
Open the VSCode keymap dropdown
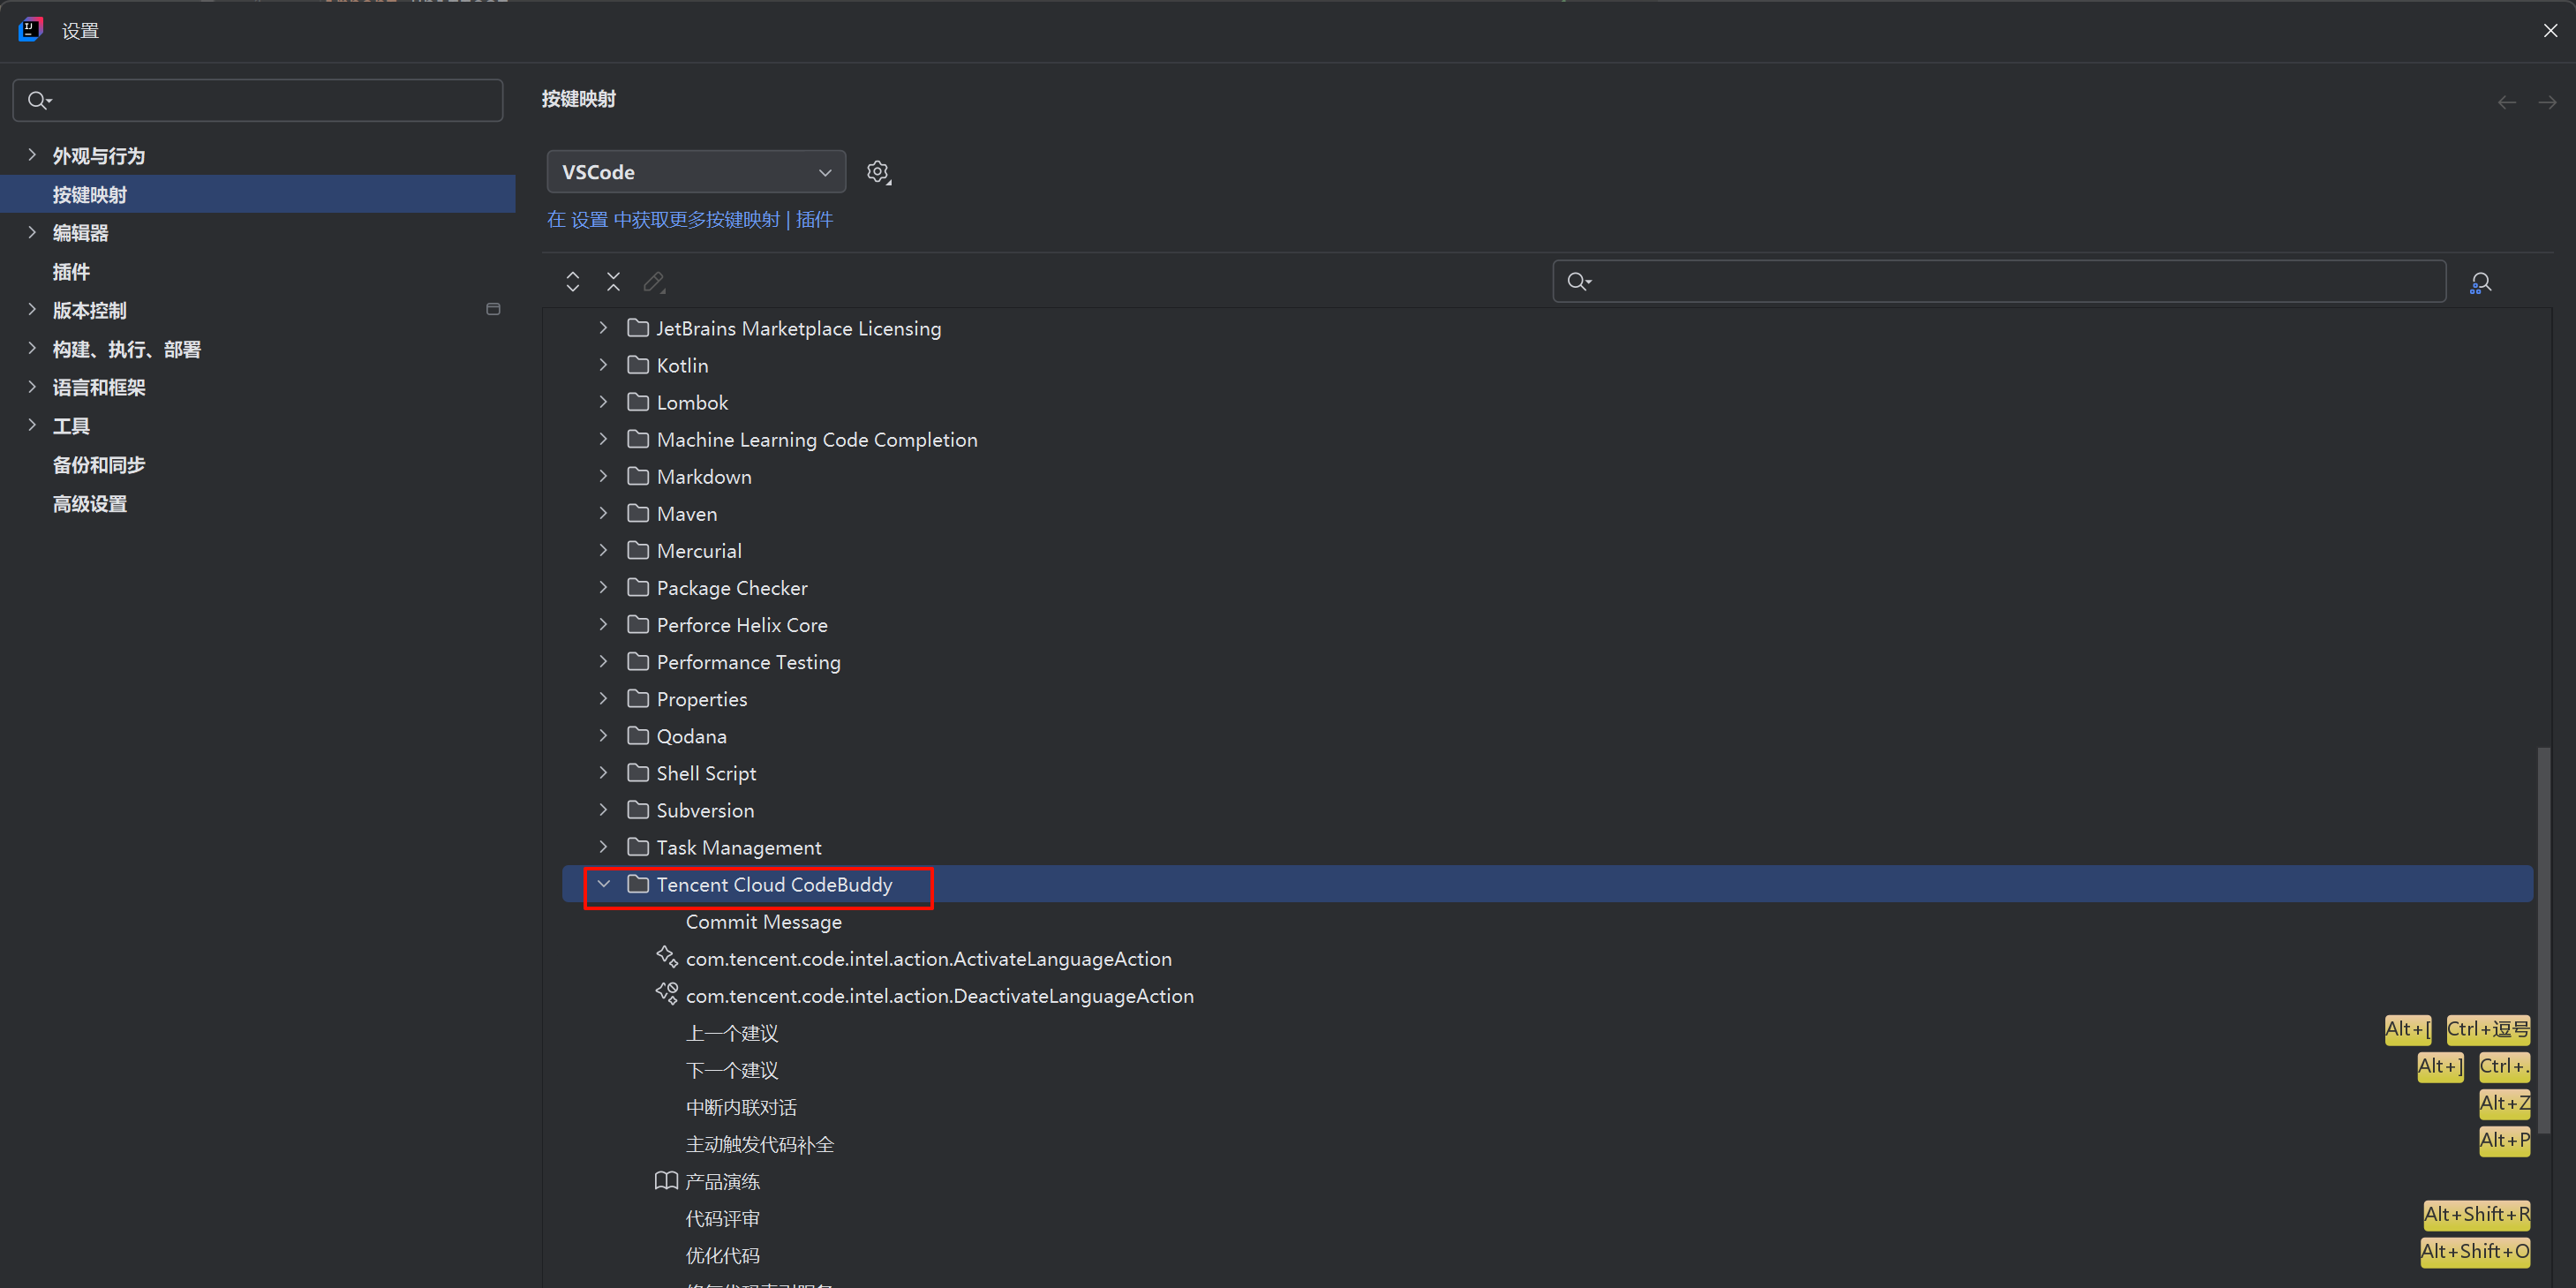tap(696, 172)
